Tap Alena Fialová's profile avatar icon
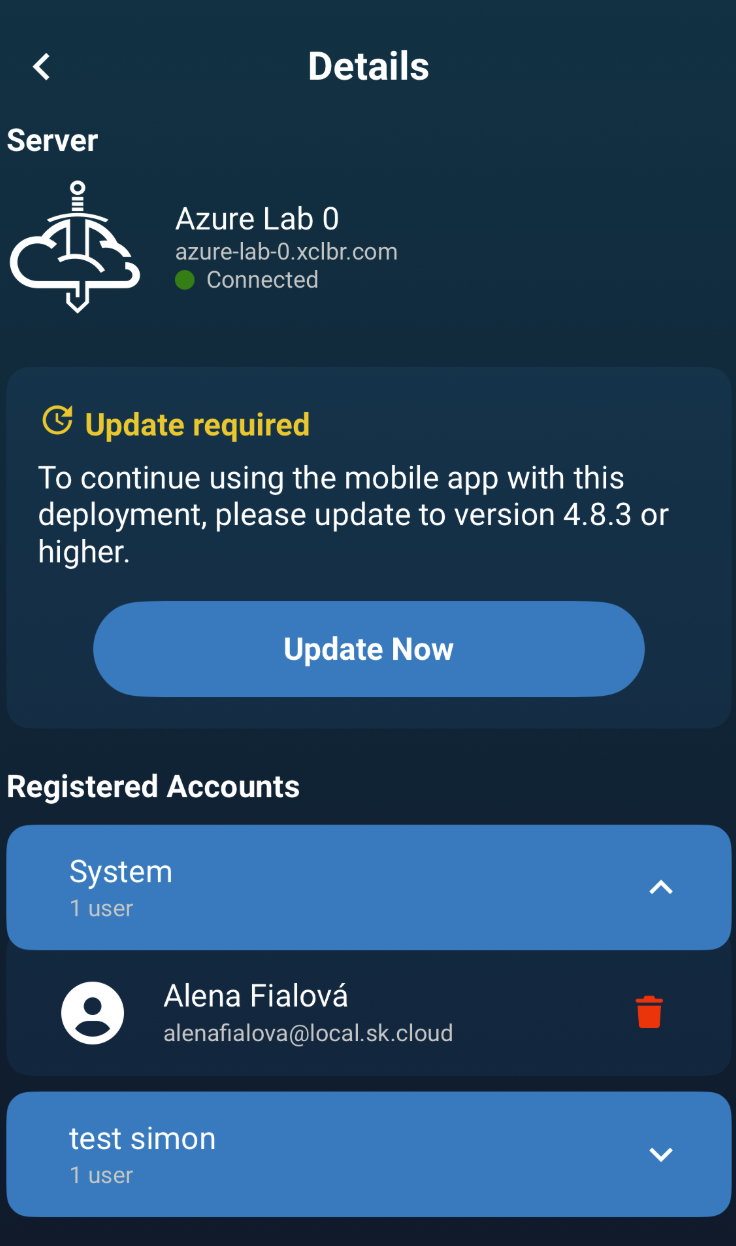The width and height of the screenshot is (736, 1246). (93, 1013)
